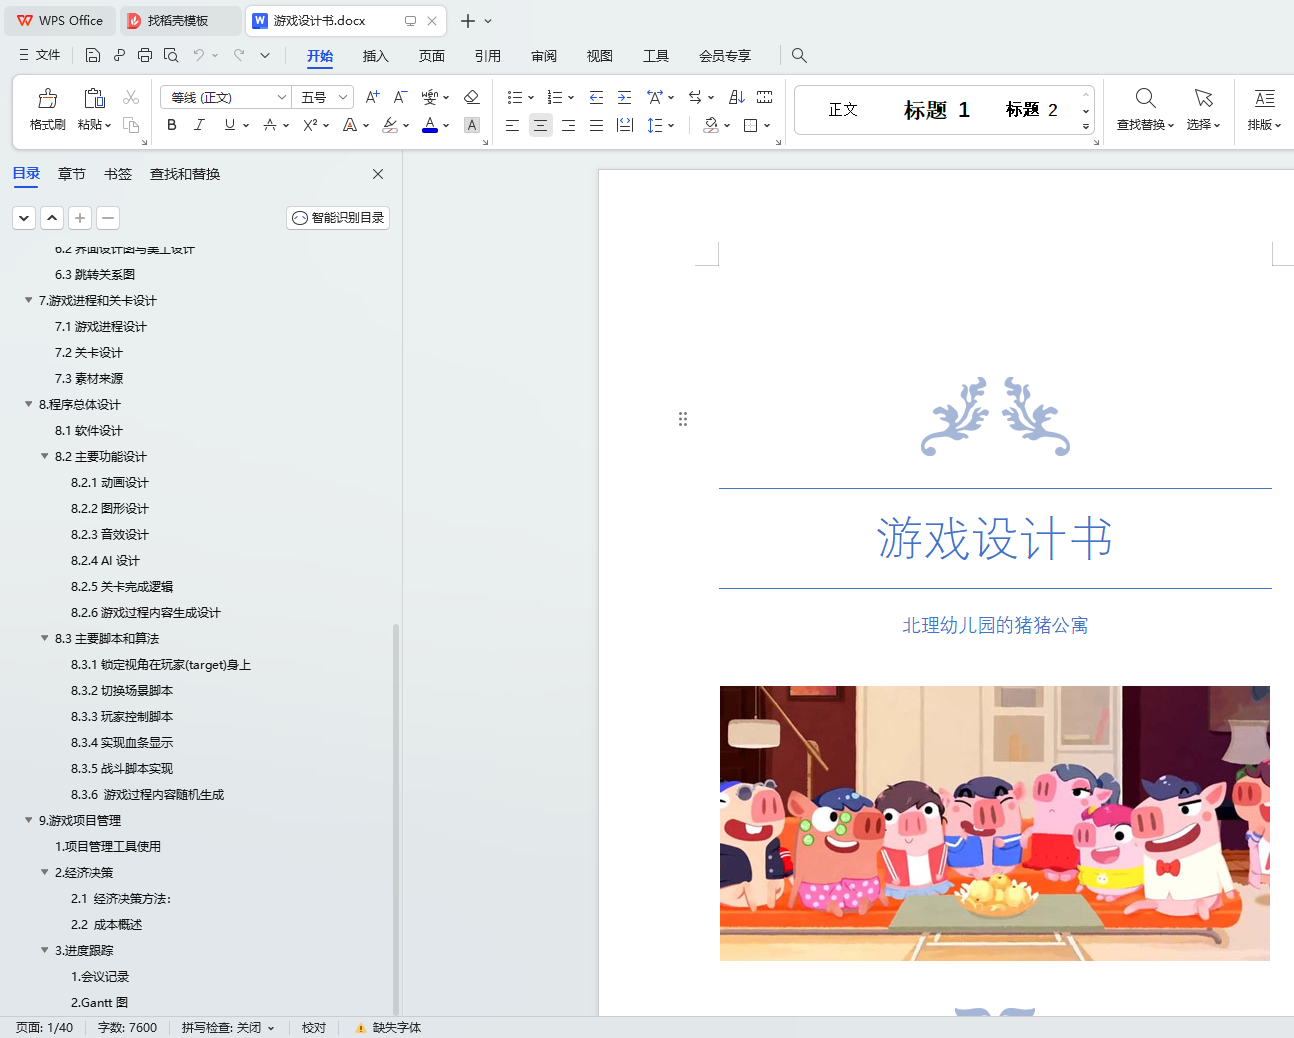Open Find and Replace (查找替换) tool
Screen dimensions: 1294x1038
[1145, 109]
